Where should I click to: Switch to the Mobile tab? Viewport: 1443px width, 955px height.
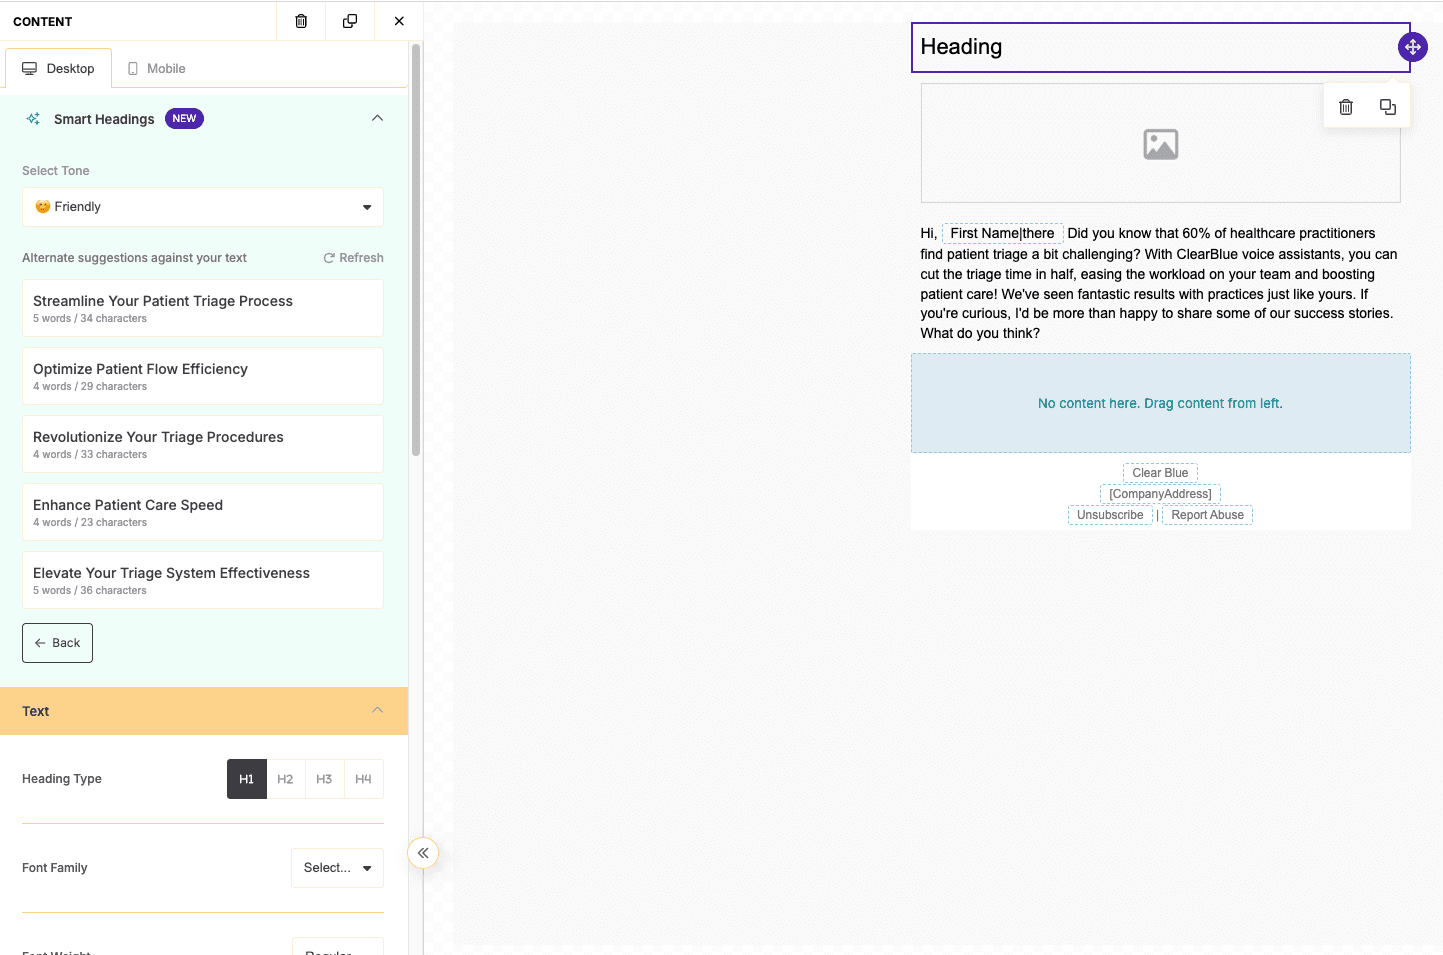click(156, 69)
